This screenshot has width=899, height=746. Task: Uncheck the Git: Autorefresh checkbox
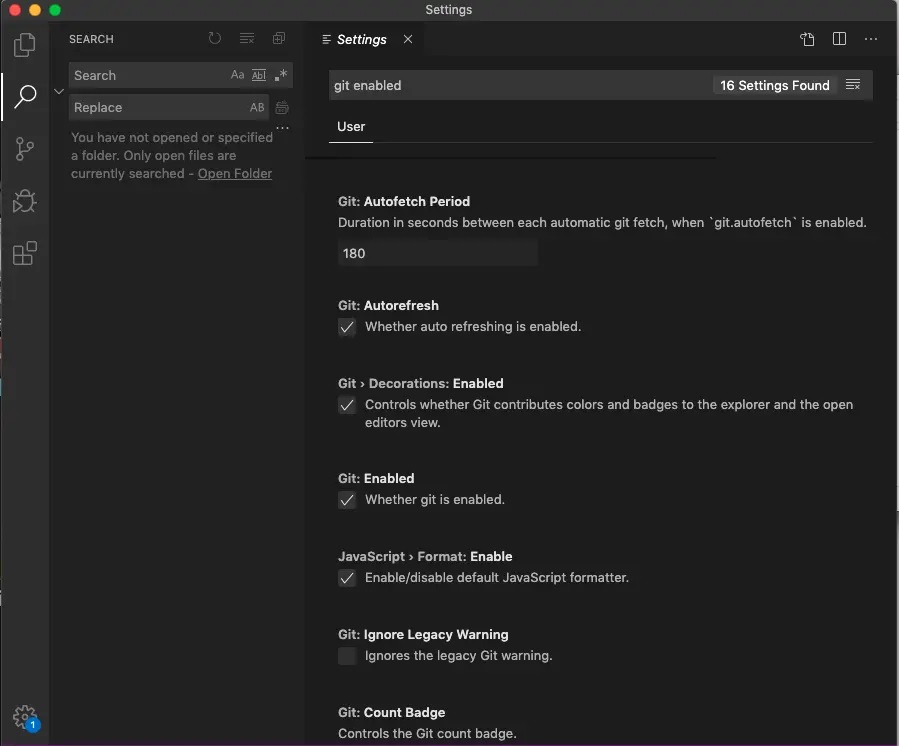347,327
